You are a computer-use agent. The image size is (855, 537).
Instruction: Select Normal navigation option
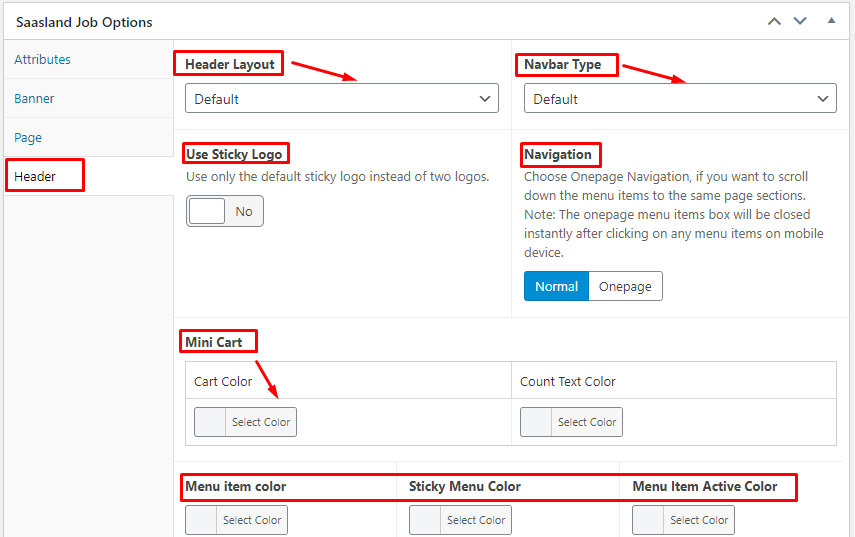tap(556, 286)
